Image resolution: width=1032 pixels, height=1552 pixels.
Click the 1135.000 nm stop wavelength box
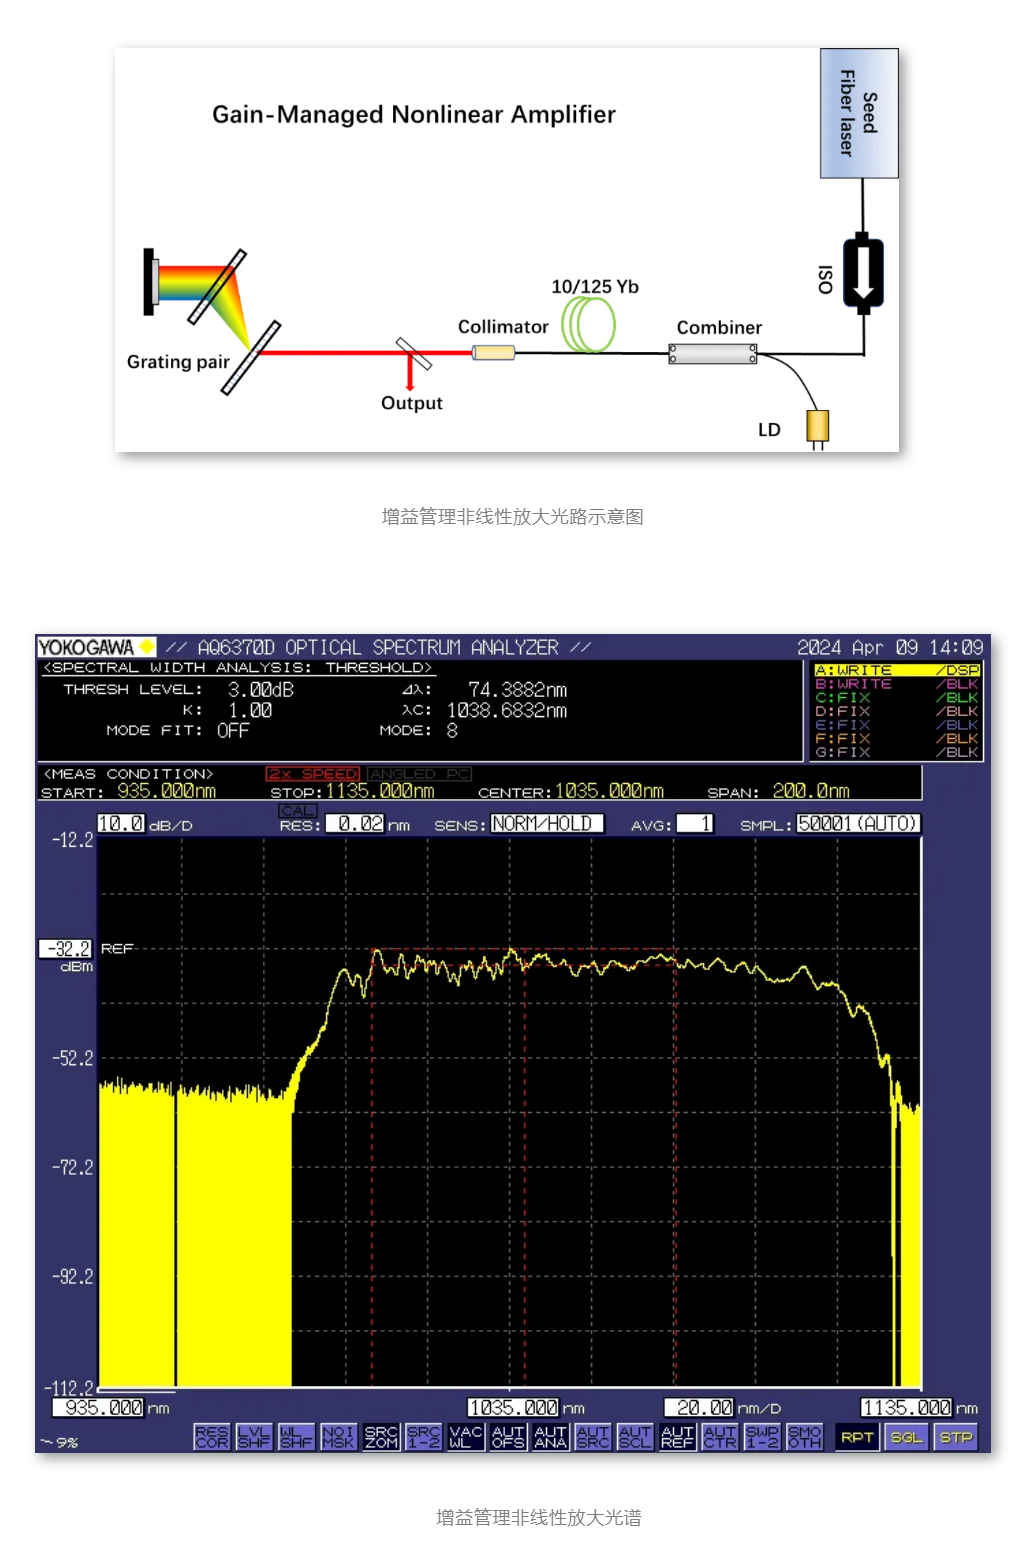[x=907, y=1408]
